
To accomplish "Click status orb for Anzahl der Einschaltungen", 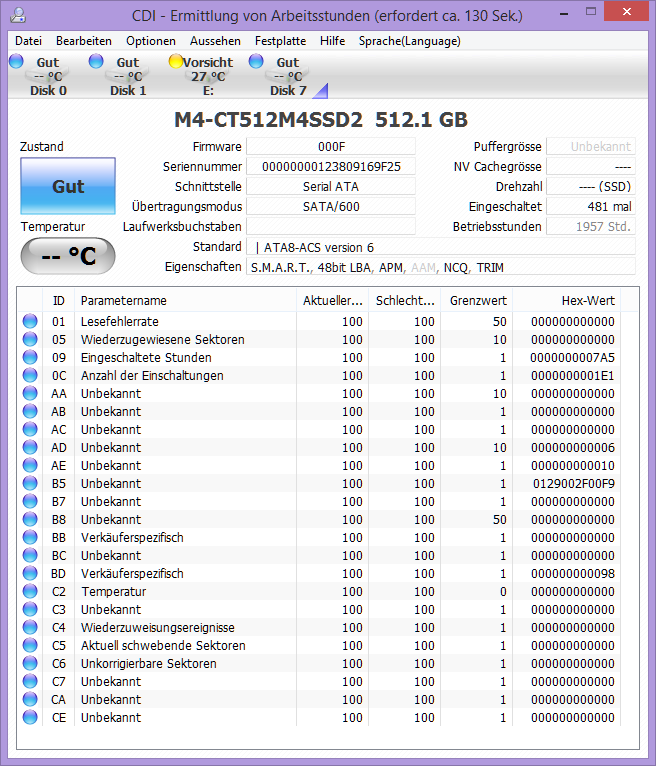I will (x=30, y=375).
